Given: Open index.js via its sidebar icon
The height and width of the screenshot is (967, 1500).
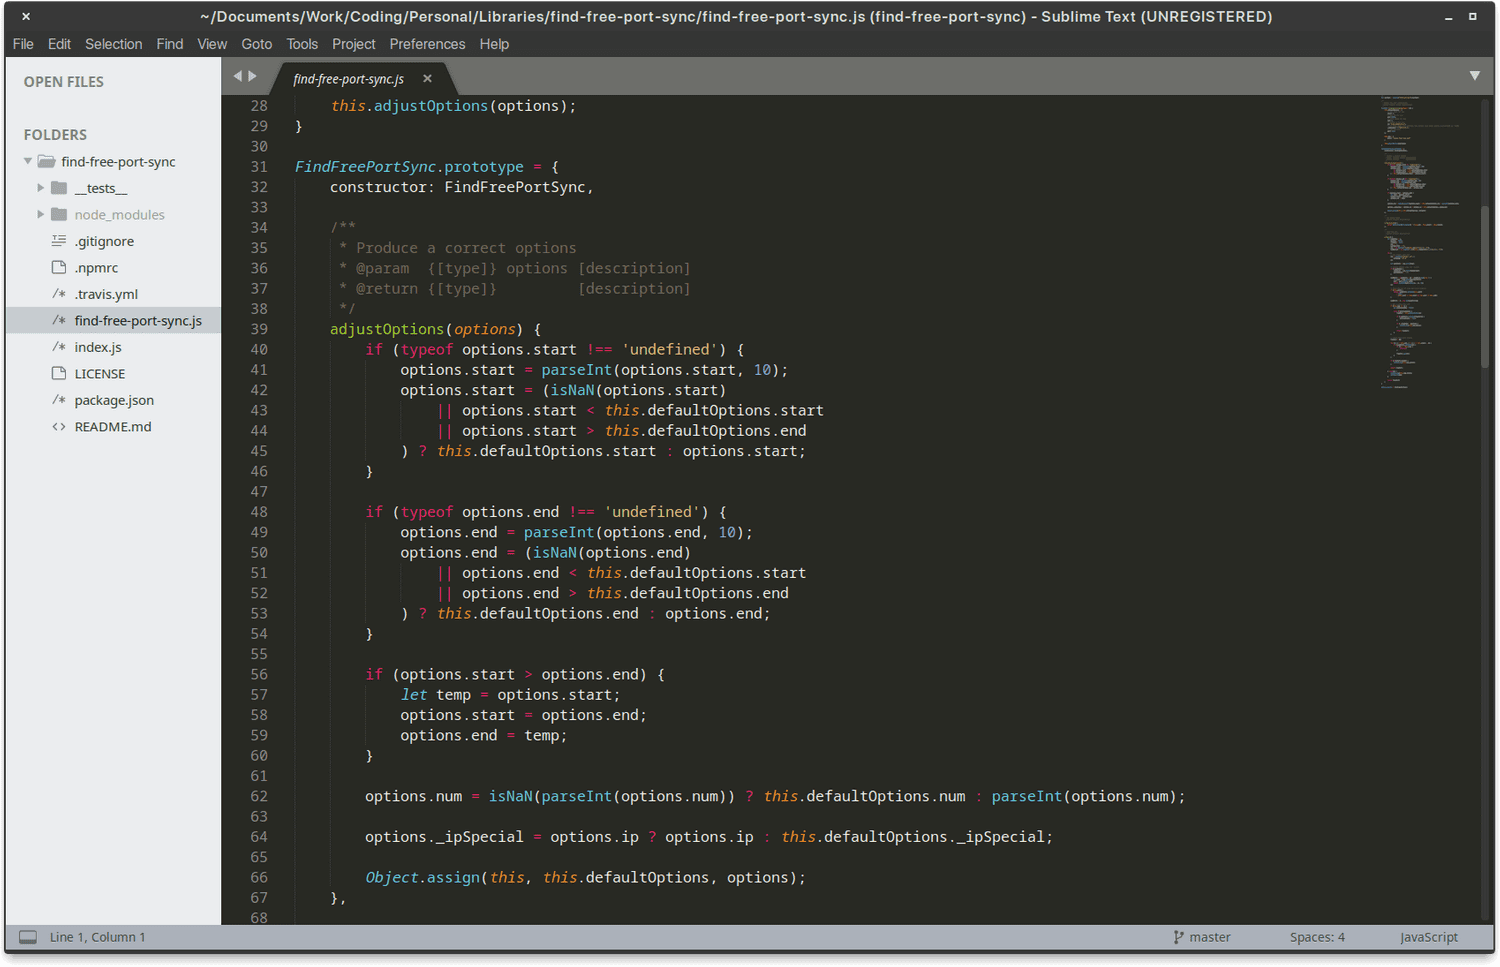Looking at the screenshot, I should 57,347.
